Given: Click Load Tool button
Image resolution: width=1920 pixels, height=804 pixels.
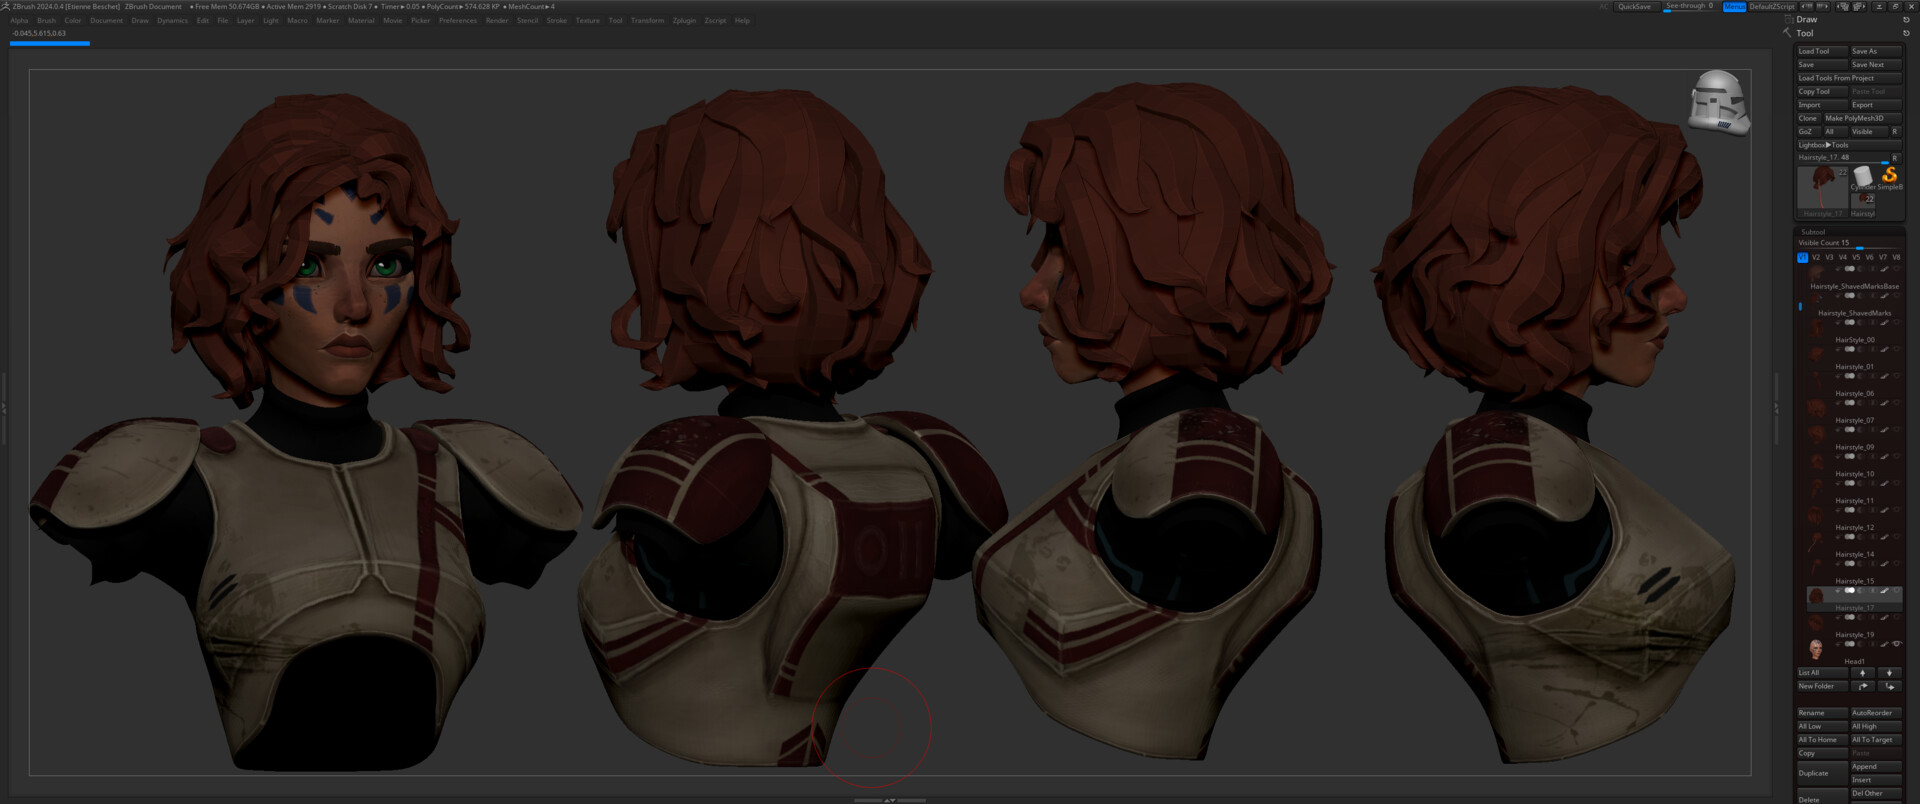Looking at the screenshot, I should [x=1822, y=51].
